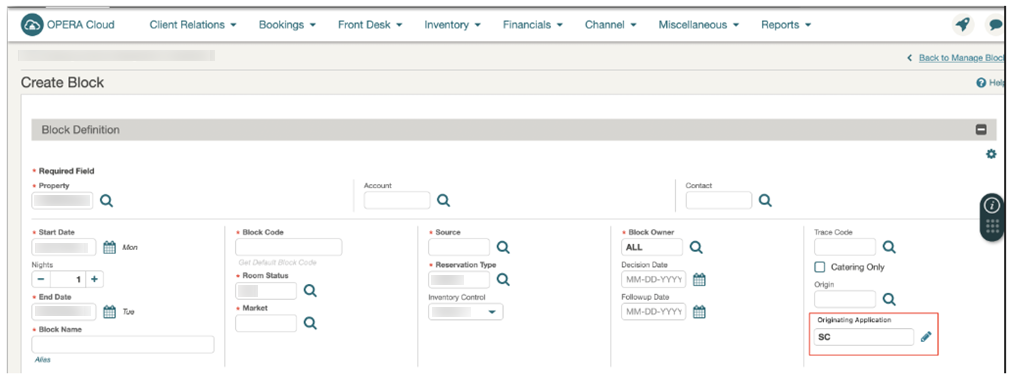Open the rocket quick launch icon

tap(963, 25)
